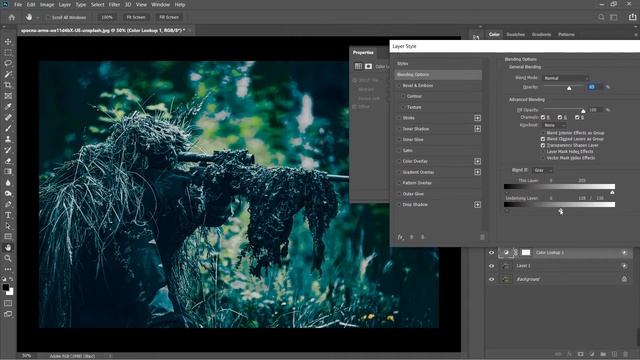Click the Home icon in options bar
The image size is (640, 360).
pyautogui.click(x=12, y=17)
